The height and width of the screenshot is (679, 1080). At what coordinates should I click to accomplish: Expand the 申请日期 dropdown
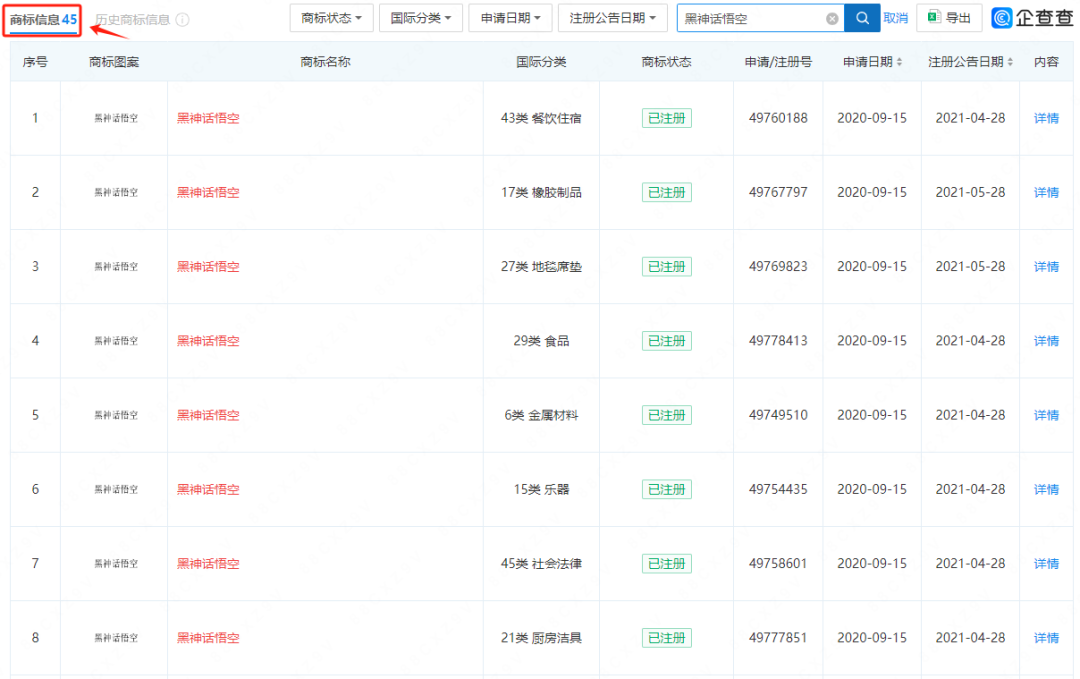(x=510, y=18)
